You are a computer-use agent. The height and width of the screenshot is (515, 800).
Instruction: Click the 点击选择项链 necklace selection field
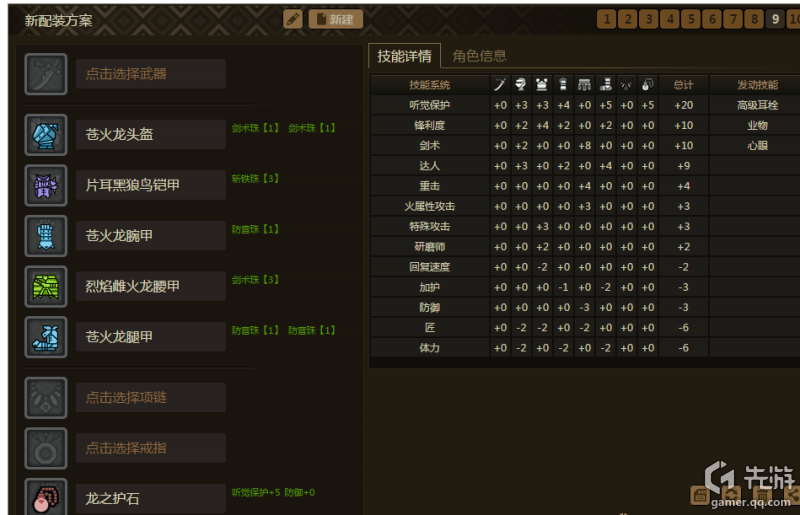tap(151, 398)
